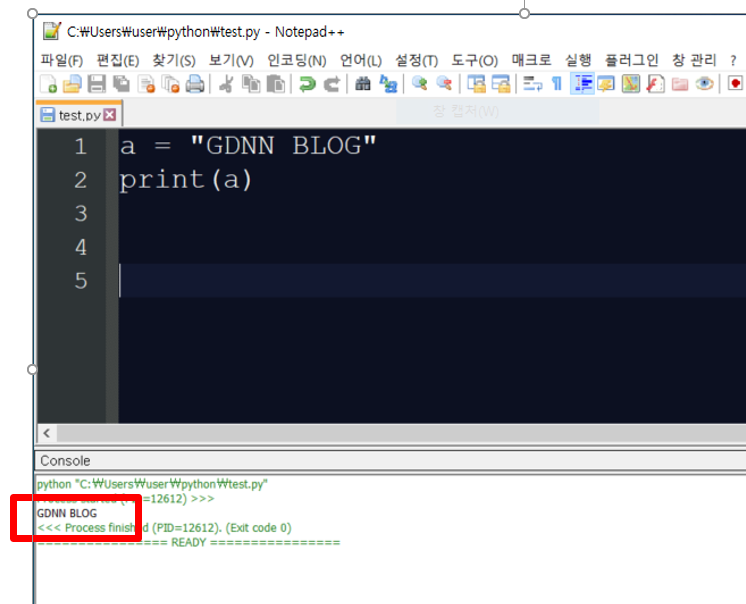Click line number 1 in the margin
The height and width of the screenshot is (604, 746).
[80, 146]
